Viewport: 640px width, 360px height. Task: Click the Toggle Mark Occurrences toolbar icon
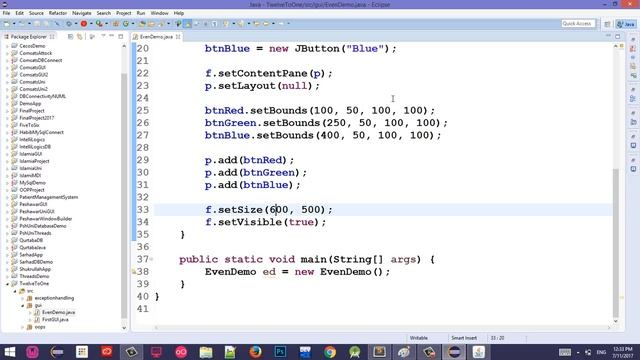point(188,24)
